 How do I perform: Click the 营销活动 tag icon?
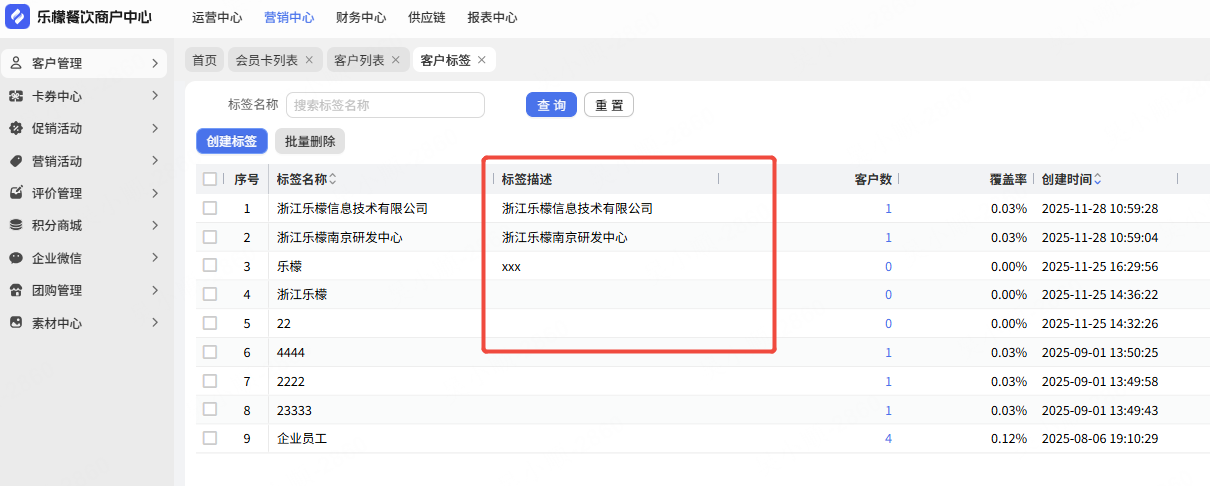click(16, 161)
